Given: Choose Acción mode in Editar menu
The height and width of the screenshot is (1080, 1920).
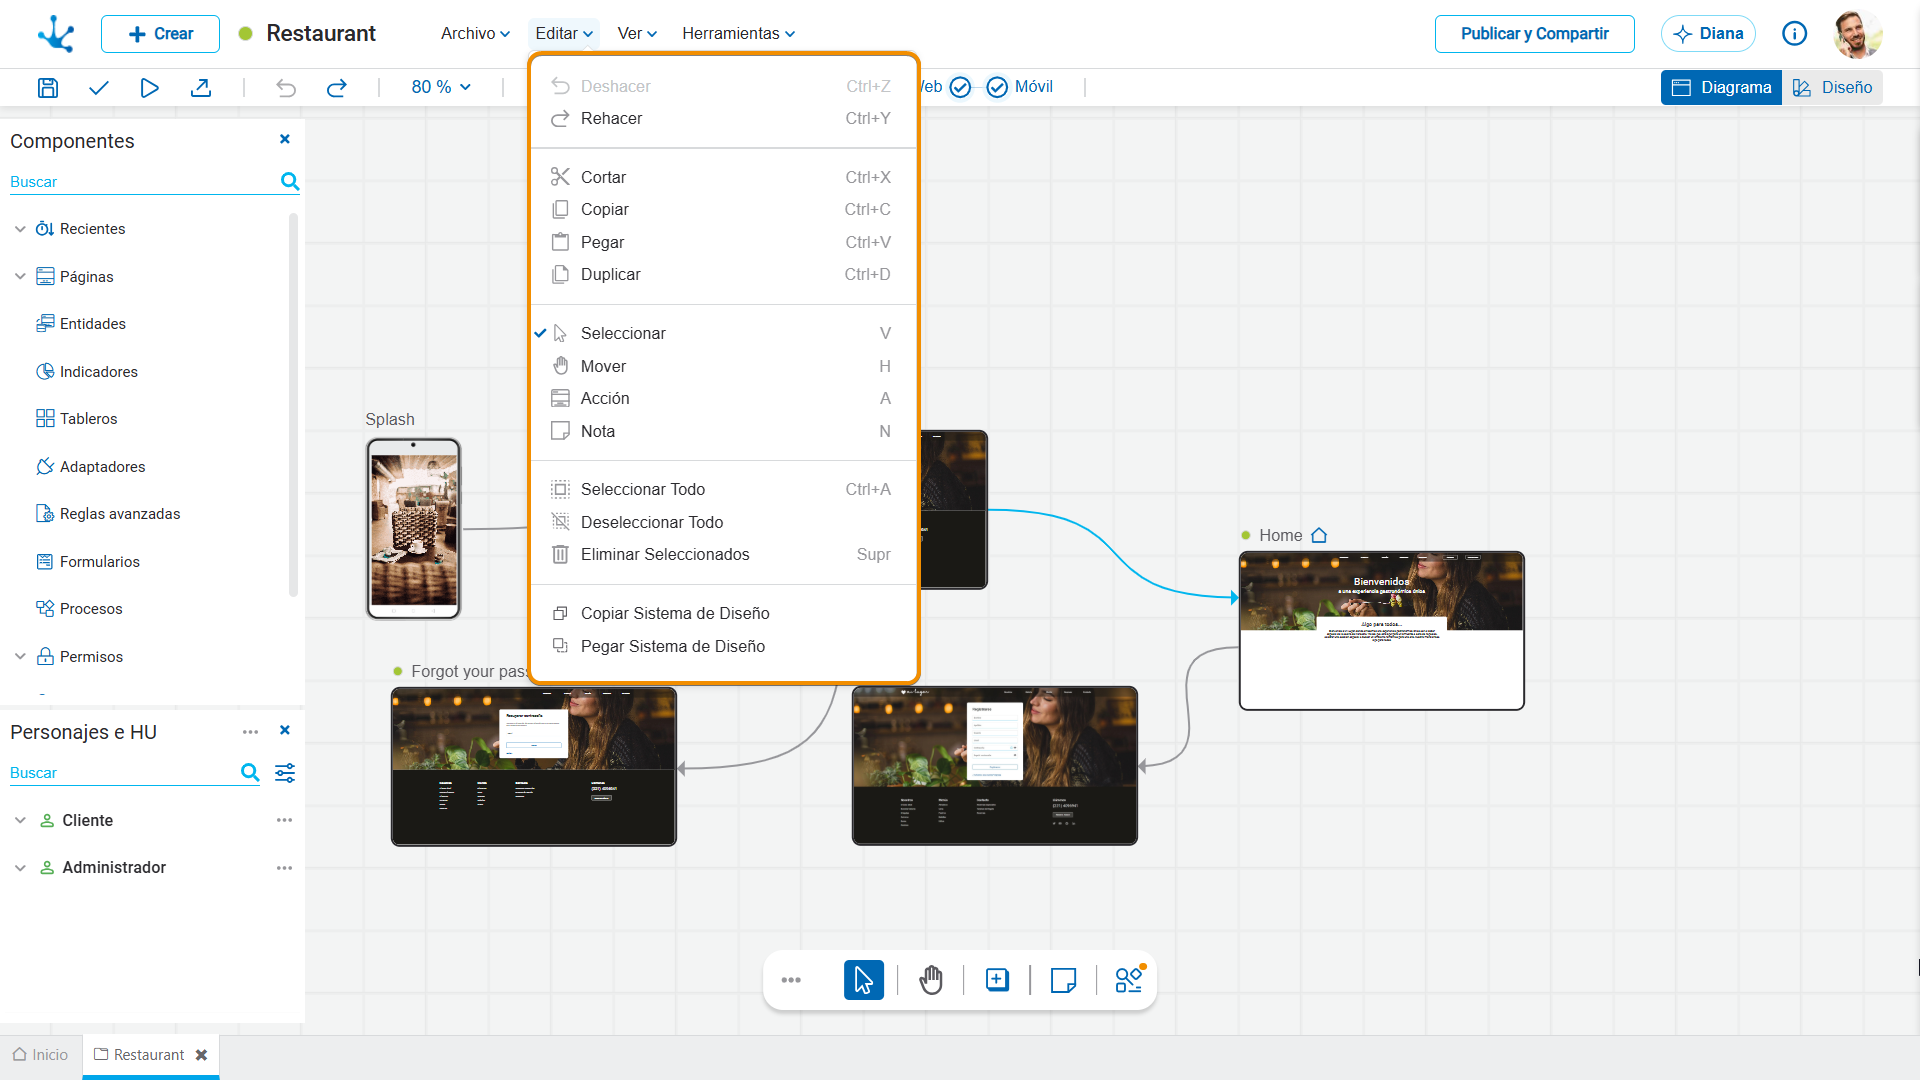Looking at the screenshot, I should click(x=723, y=398).
